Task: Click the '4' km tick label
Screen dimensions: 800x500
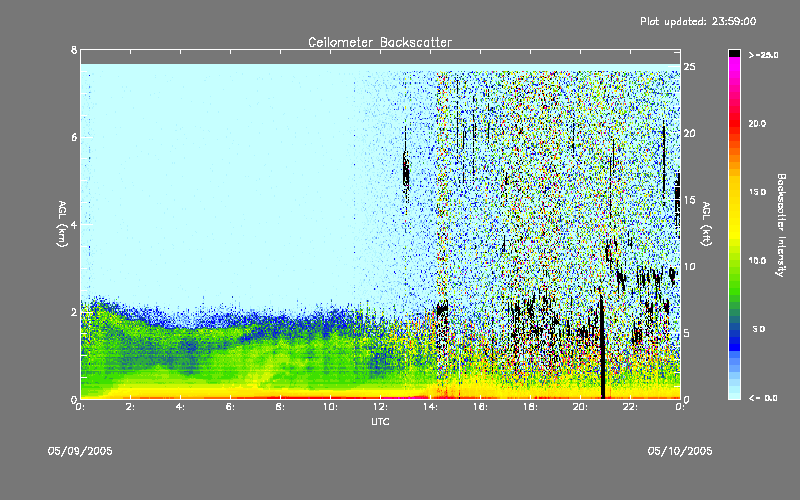Action: (x=74, y=224)
